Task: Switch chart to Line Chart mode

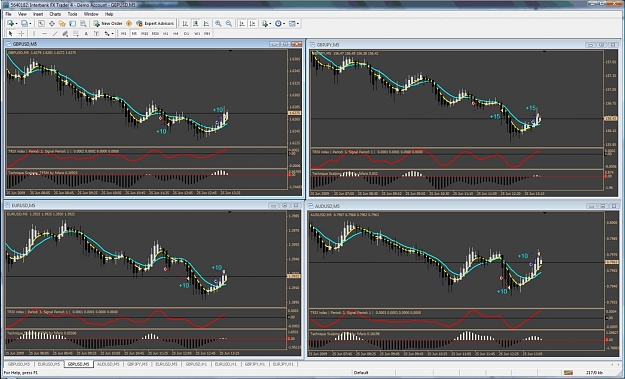Action: (206, 24)
